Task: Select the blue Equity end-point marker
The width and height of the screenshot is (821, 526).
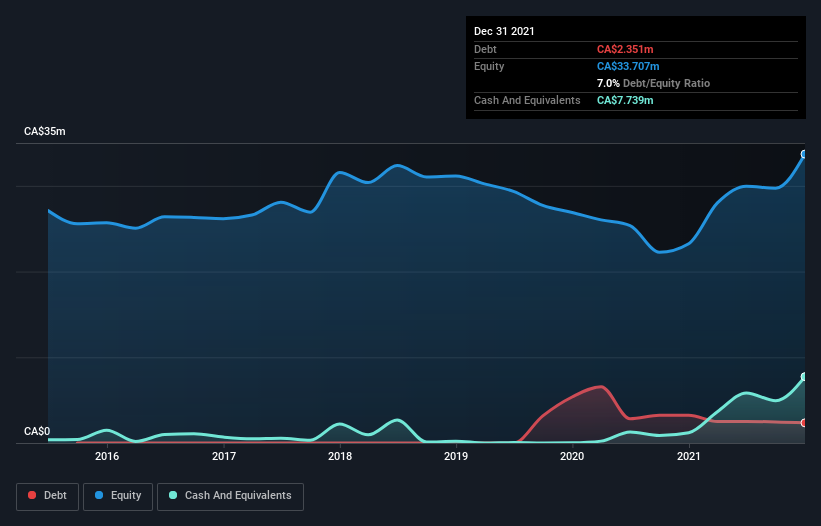Action: (x=804, y=154)
